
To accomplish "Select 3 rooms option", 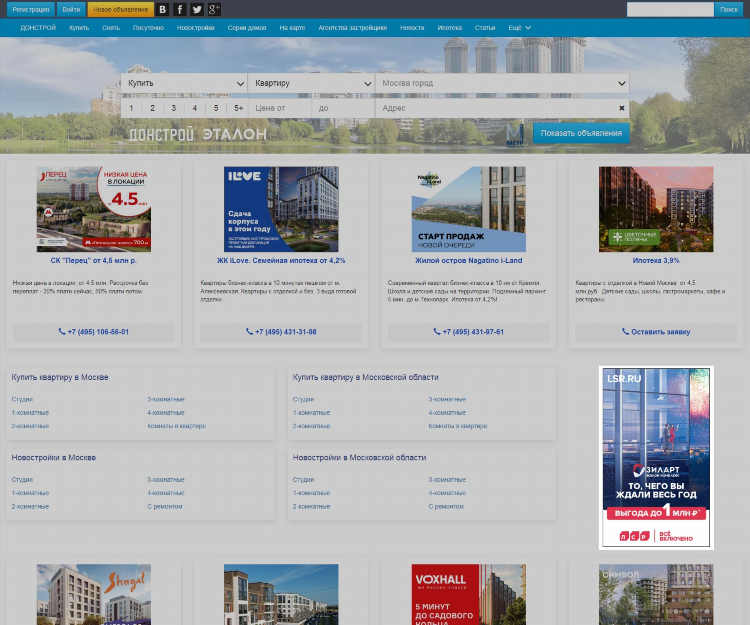I will [174, 108].
